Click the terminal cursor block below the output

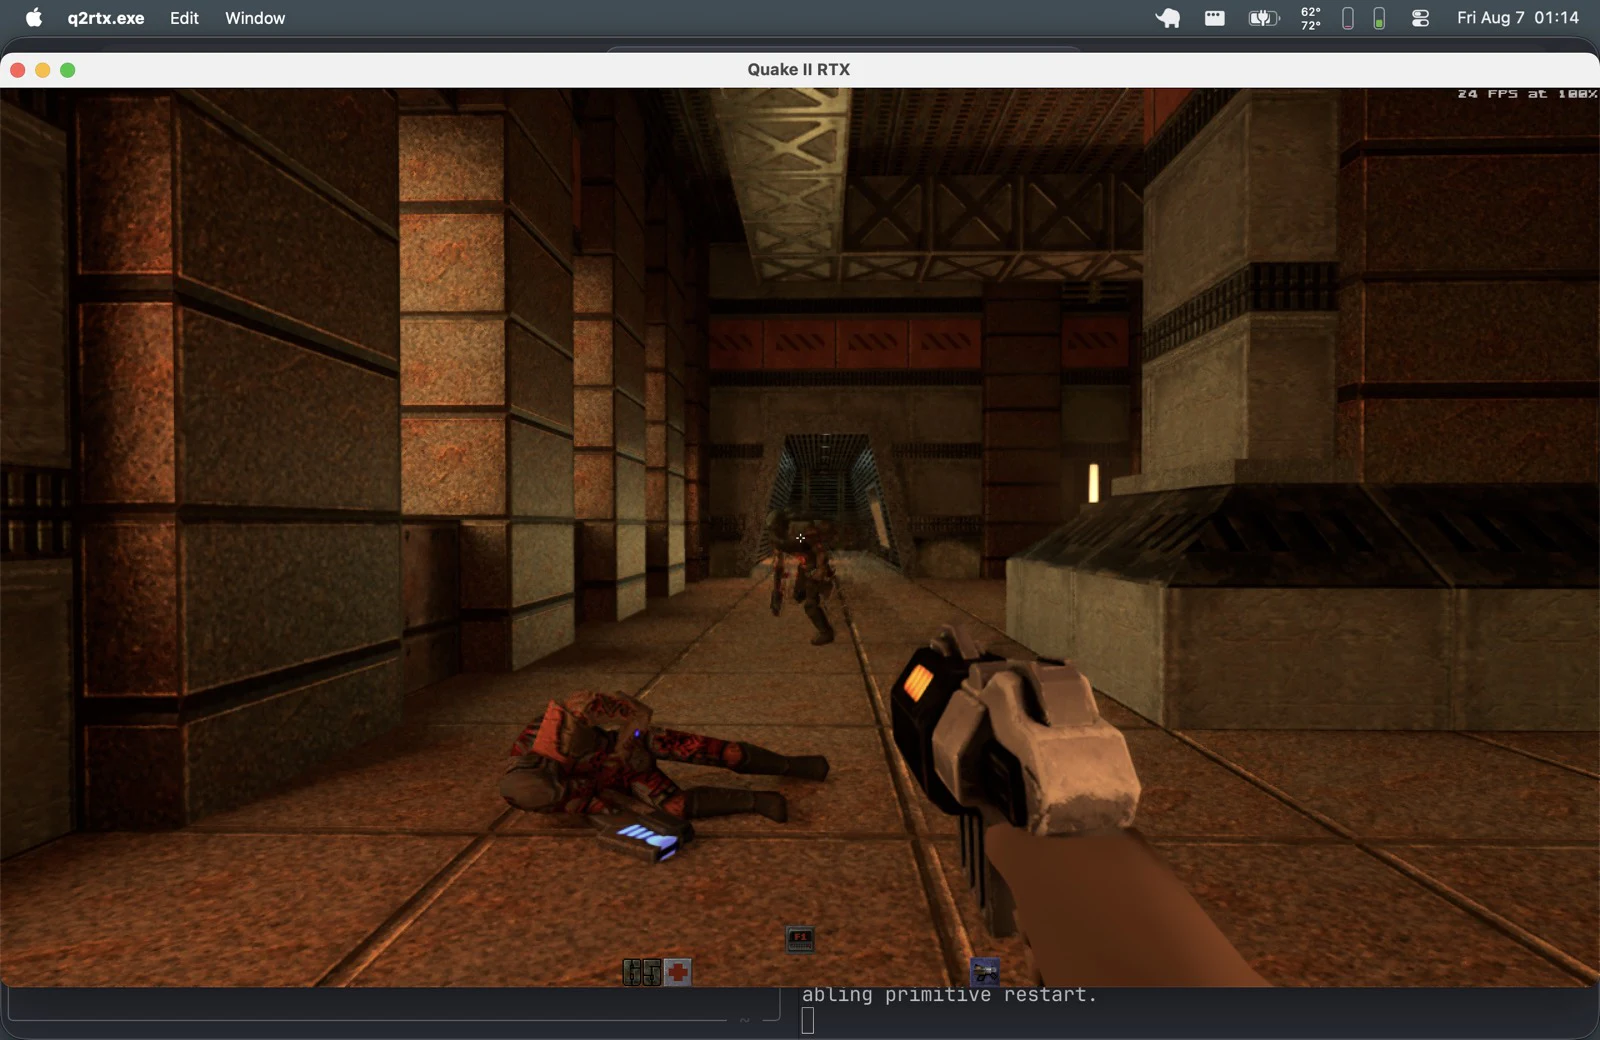coord(808,1021)
